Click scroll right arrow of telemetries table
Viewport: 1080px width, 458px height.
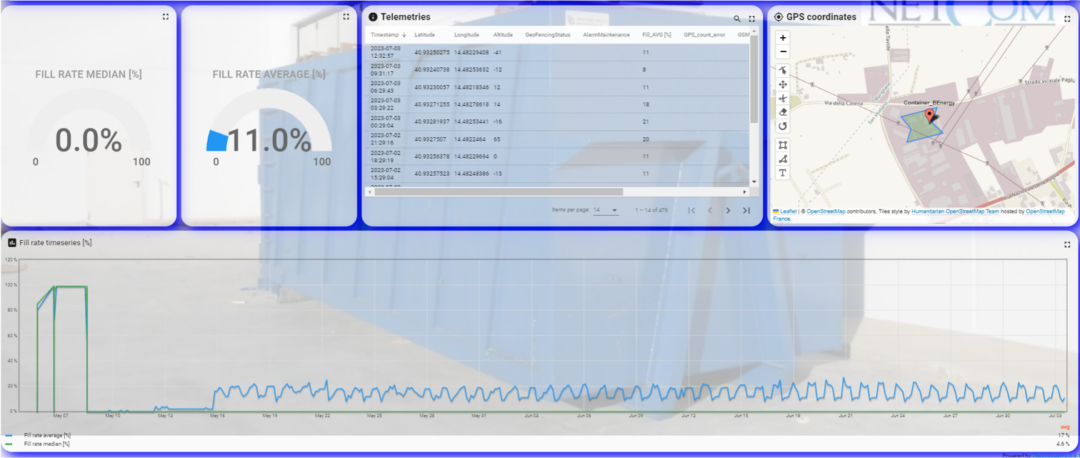click(x=745, y=191)
